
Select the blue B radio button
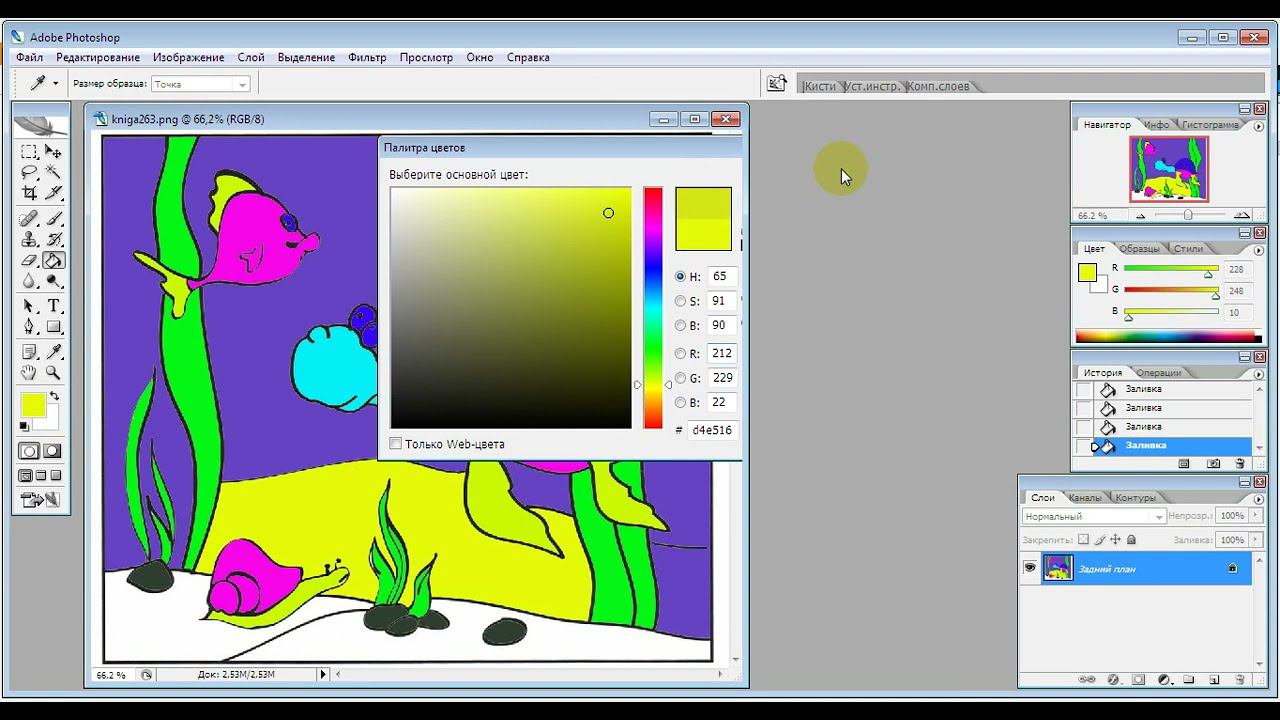[681, 402]
